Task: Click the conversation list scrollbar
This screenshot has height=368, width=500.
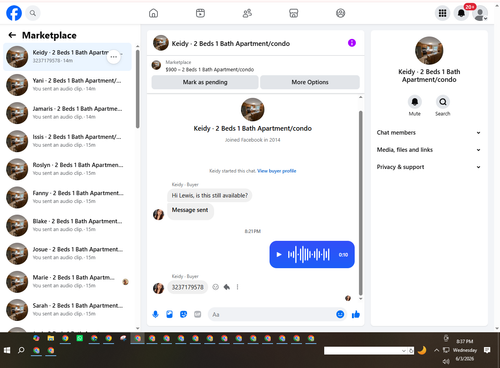Action: pos(138,89)
